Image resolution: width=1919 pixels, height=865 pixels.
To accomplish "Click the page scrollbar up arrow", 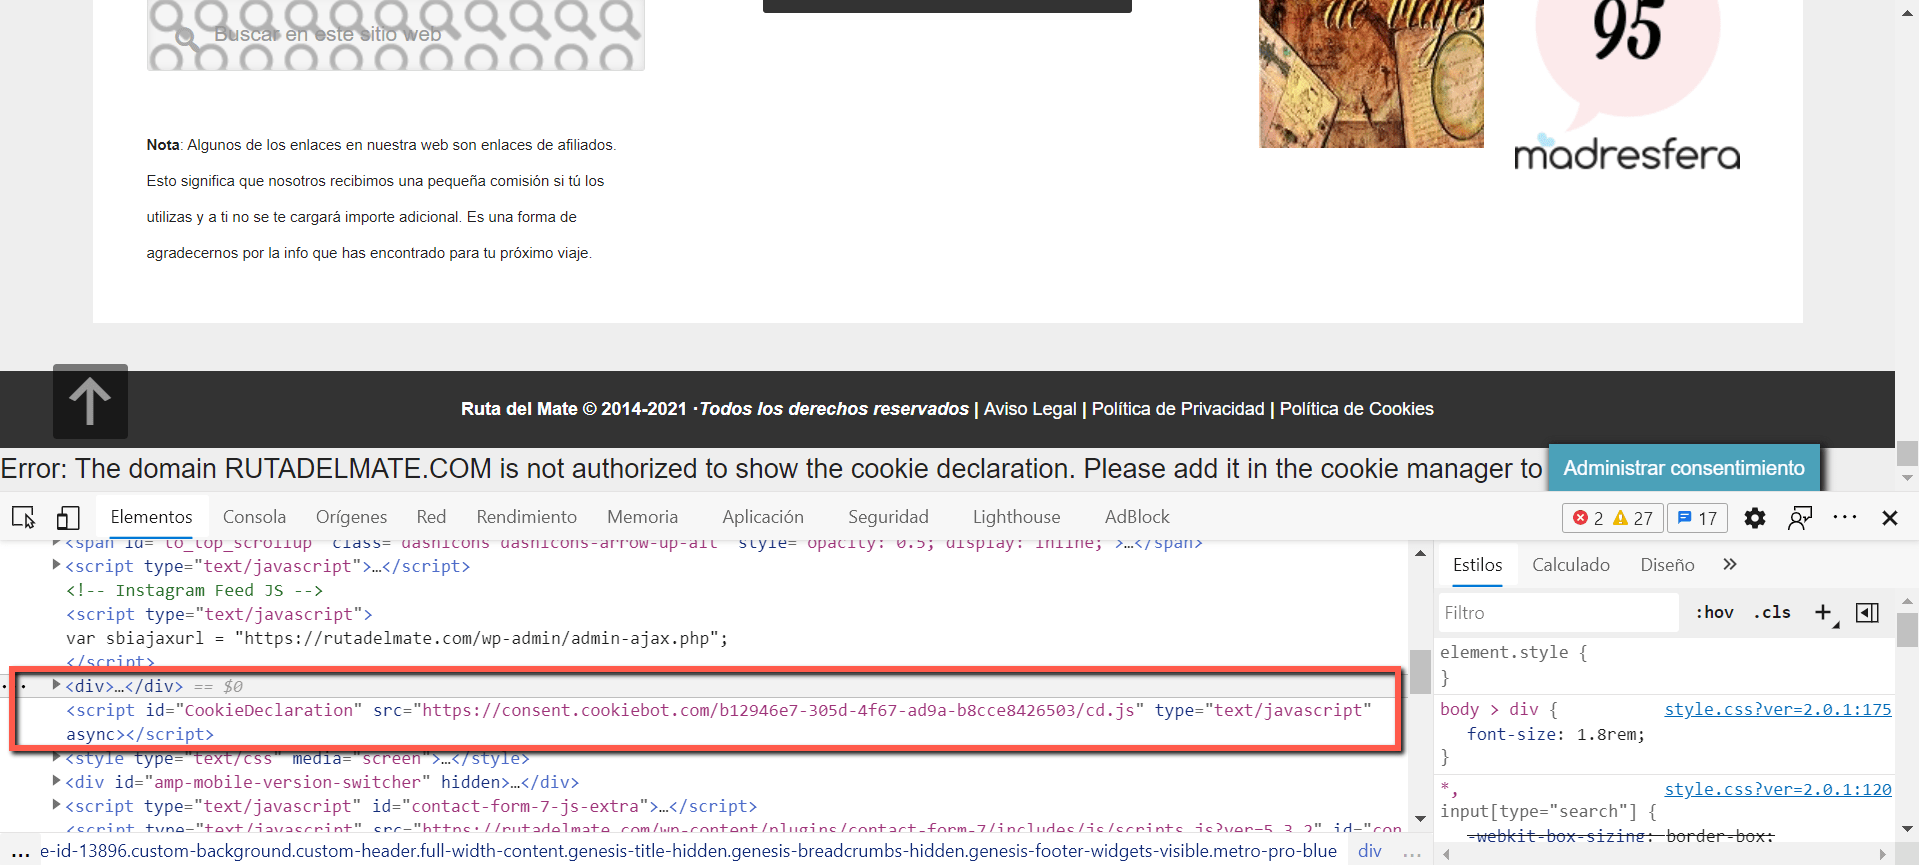I will tap(1907, 12).
